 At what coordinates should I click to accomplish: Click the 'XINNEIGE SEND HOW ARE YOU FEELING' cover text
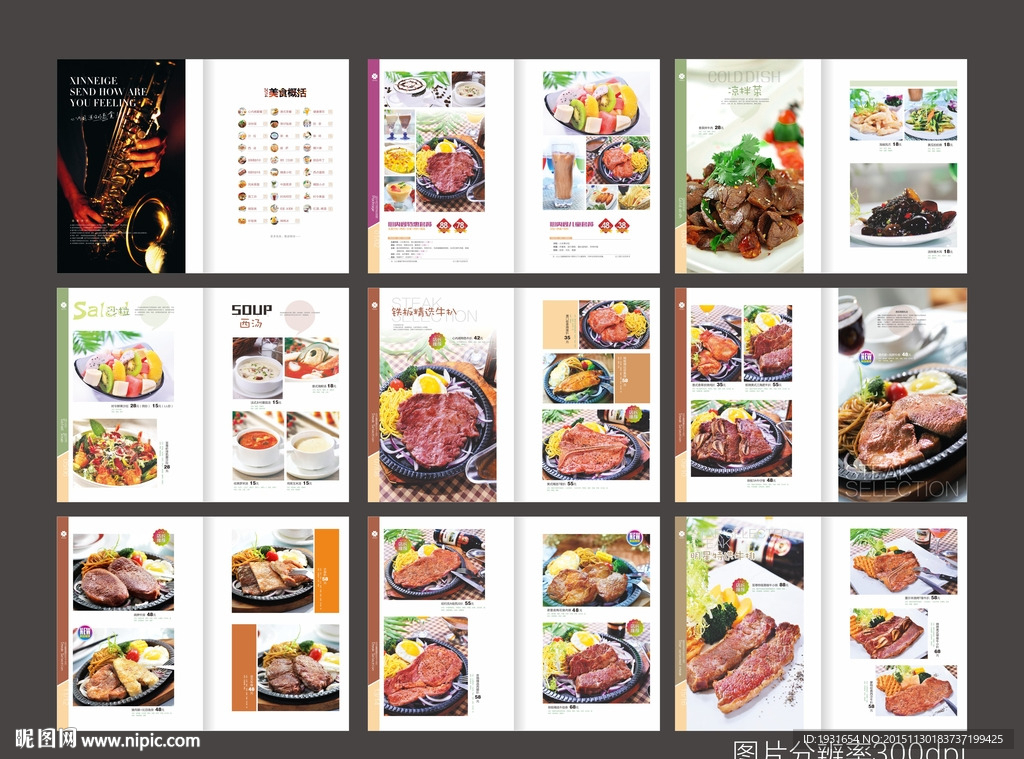coord(108,91)
